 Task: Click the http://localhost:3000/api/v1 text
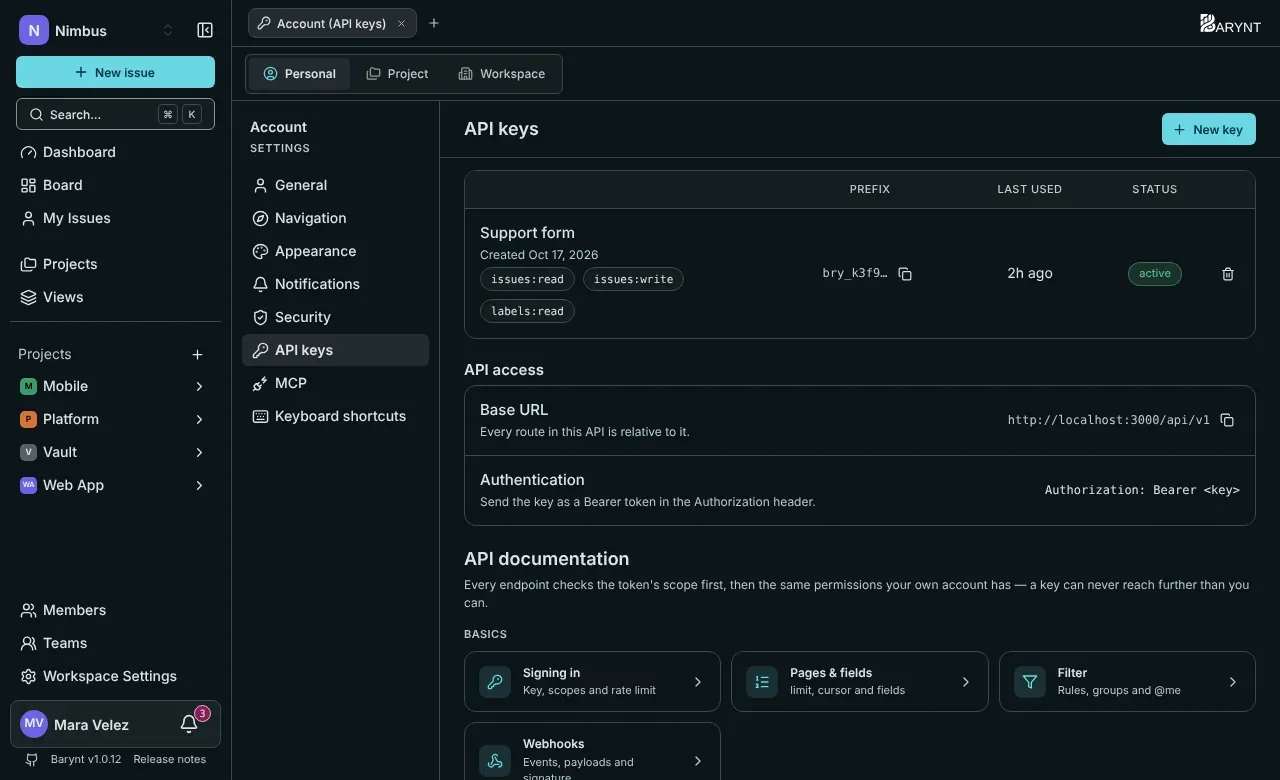pyautogui.click(x=1109, y=420)
